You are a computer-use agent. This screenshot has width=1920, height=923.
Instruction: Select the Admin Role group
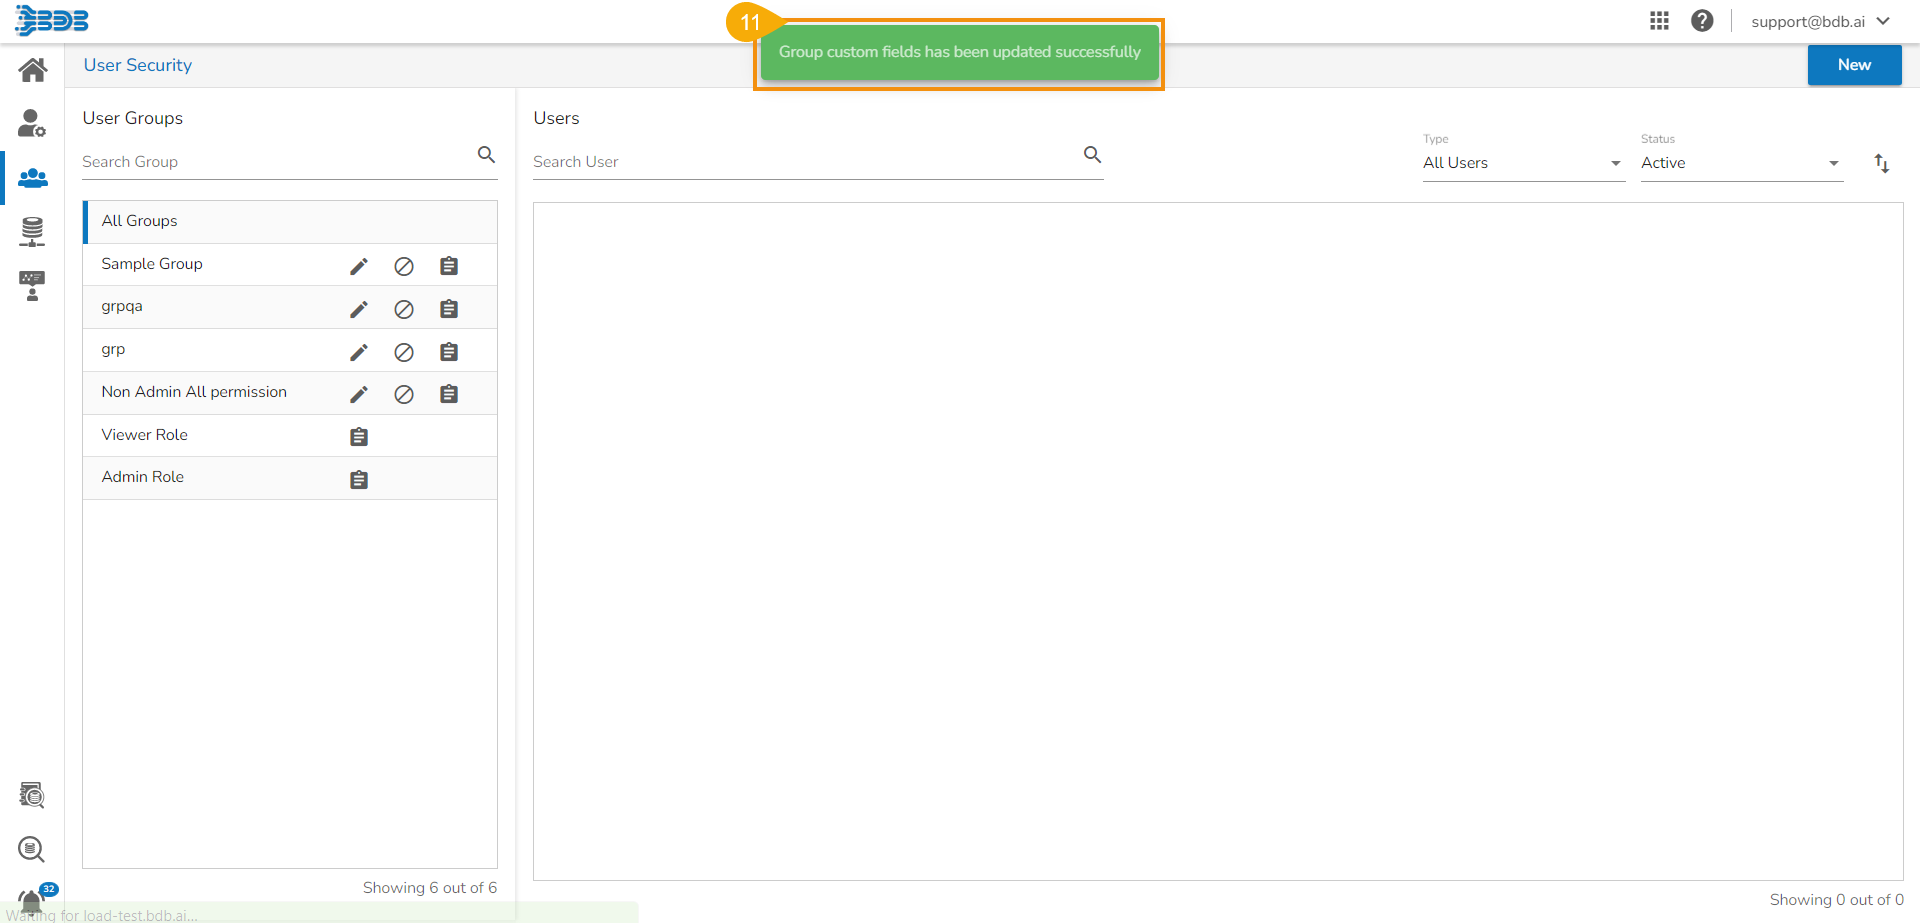pos(143,477)
